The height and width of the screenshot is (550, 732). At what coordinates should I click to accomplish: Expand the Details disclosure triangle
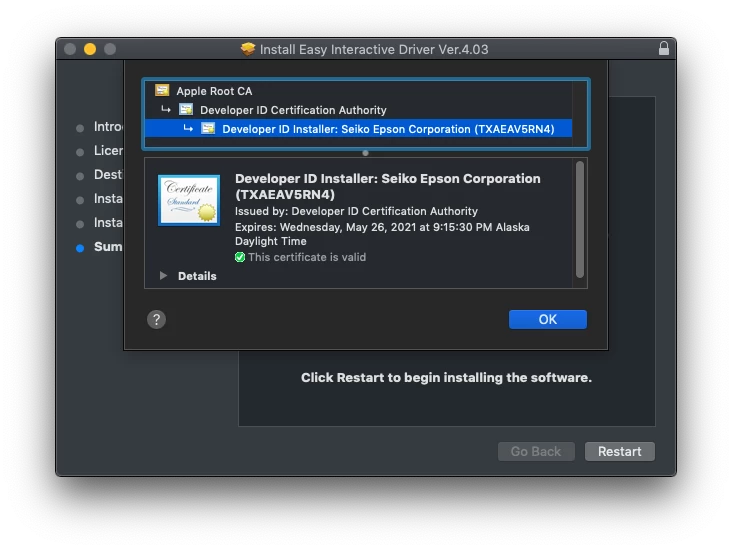[163, 275]
